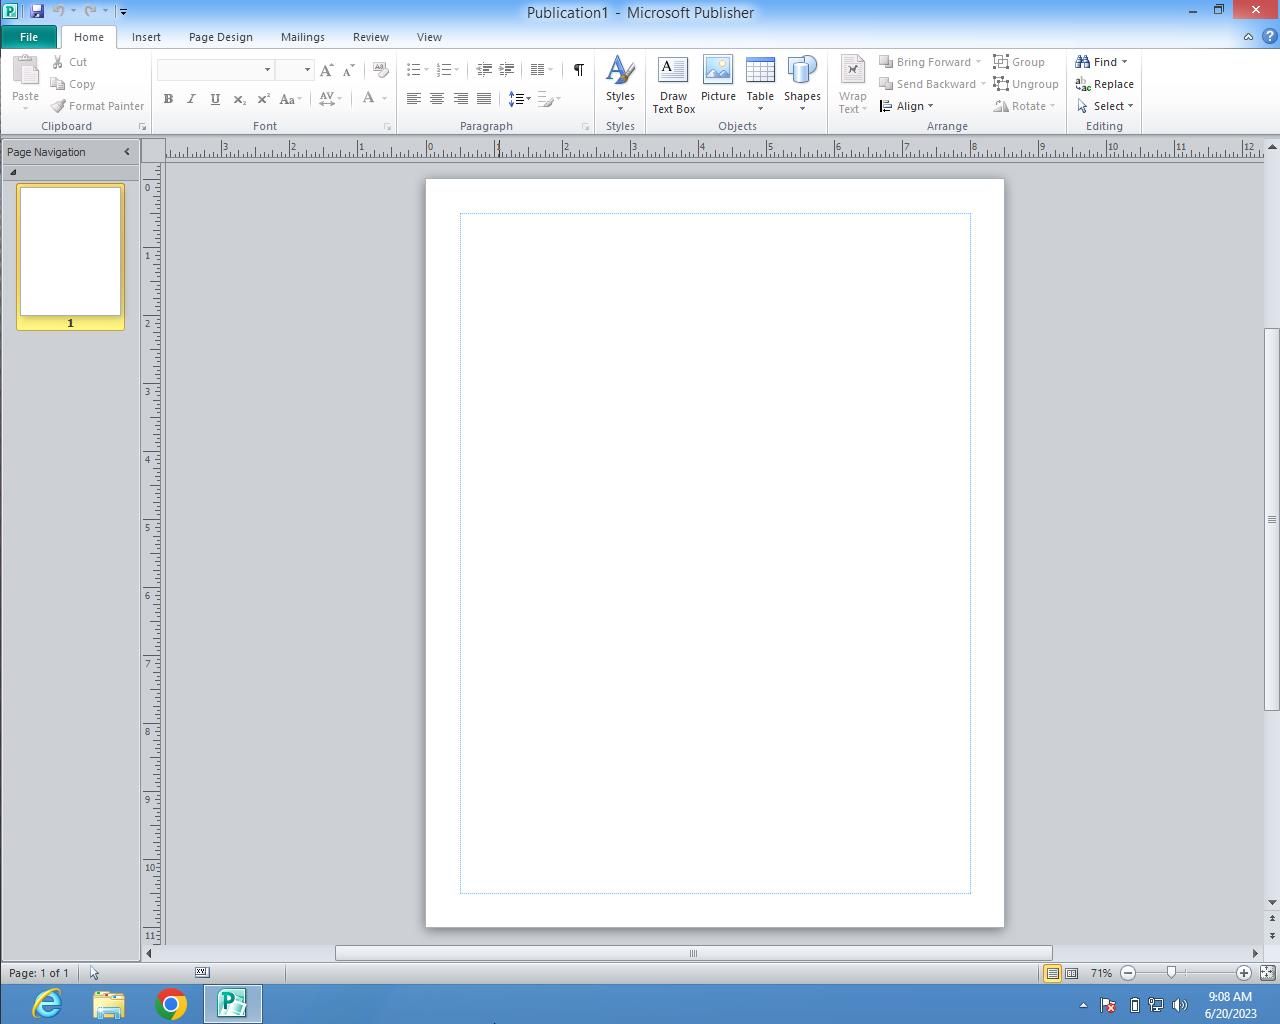Open the Shapes gallery
Image resolution: width=1280 pixels, height=1024 pixels.
pos(802,84)
